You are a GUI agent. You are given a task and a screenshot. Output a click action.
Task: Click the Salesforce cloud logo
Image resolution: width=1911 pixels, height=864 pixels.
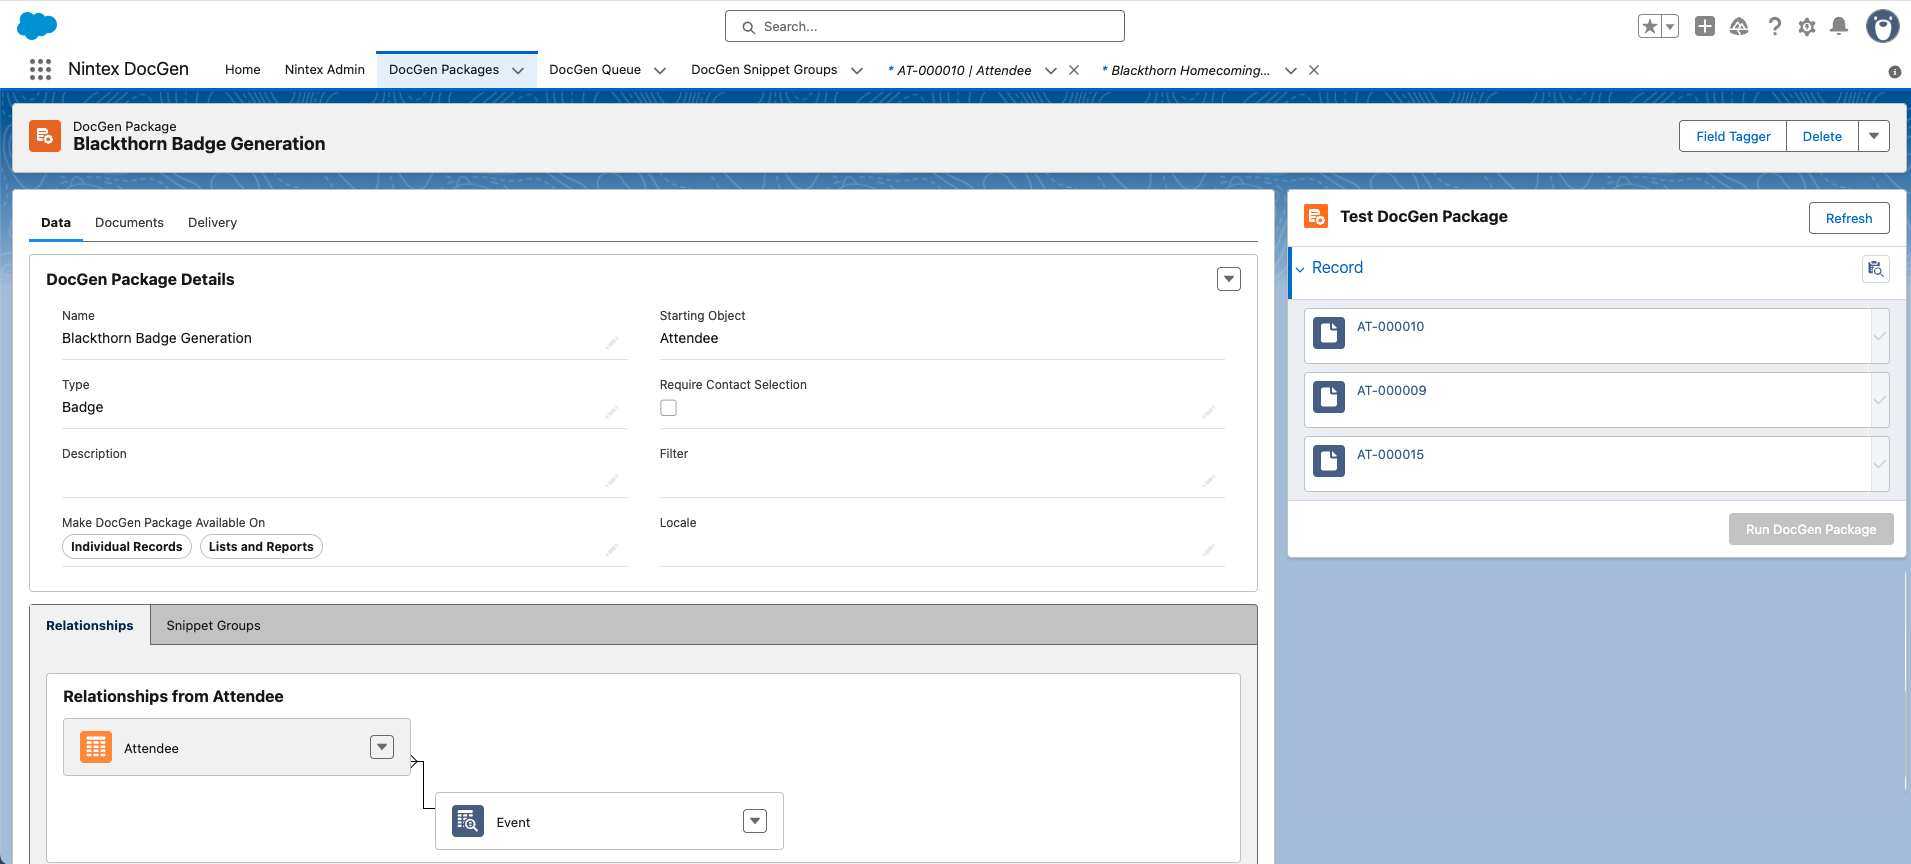click(x=37, y=26)
